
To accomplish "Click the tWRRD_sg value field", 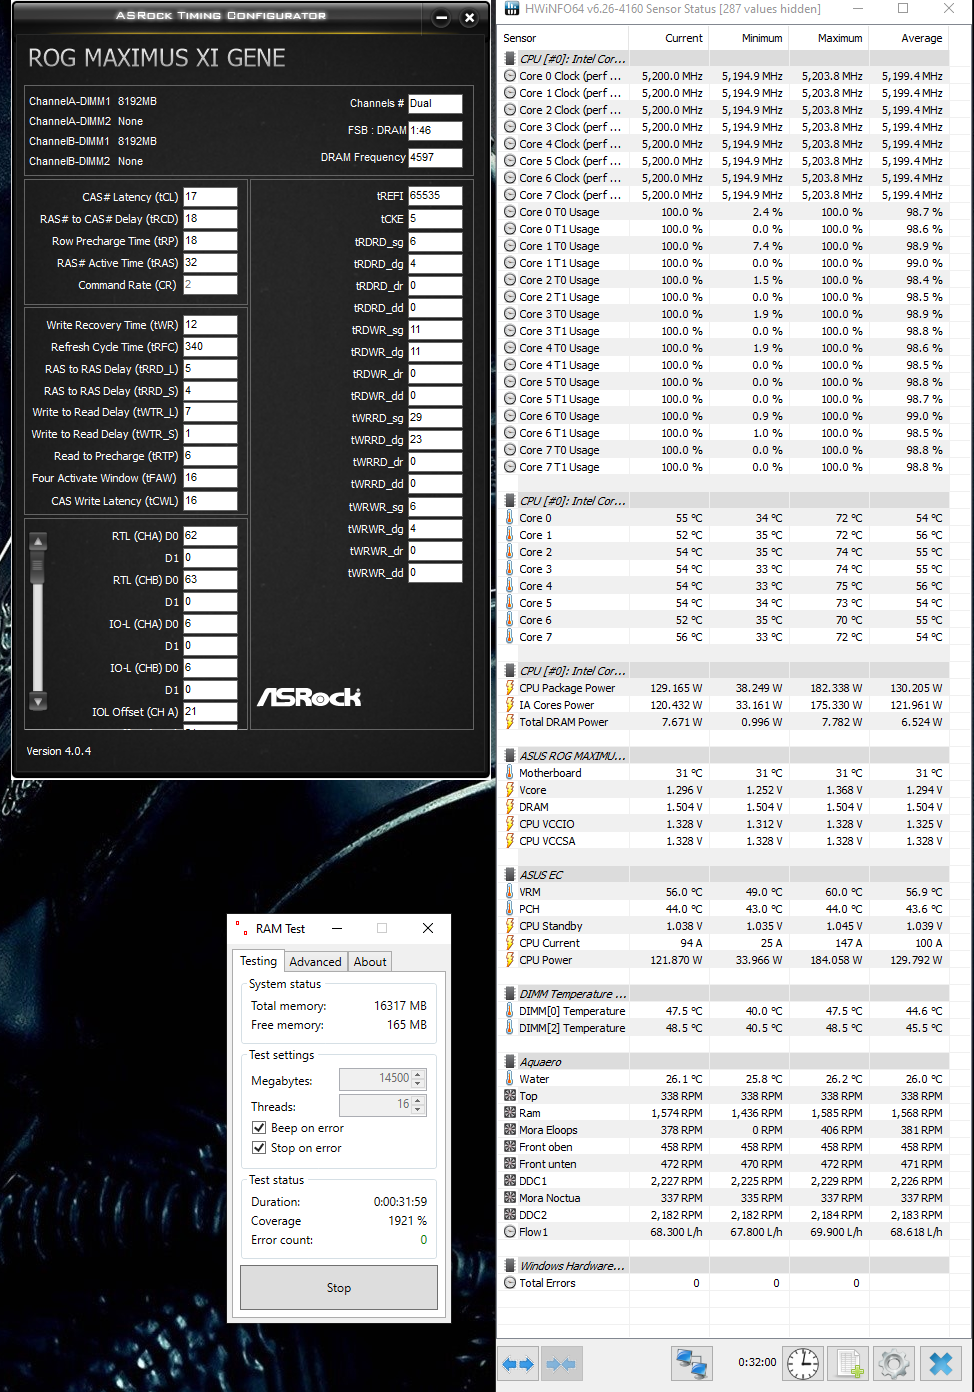I will [x=435, y=418].
